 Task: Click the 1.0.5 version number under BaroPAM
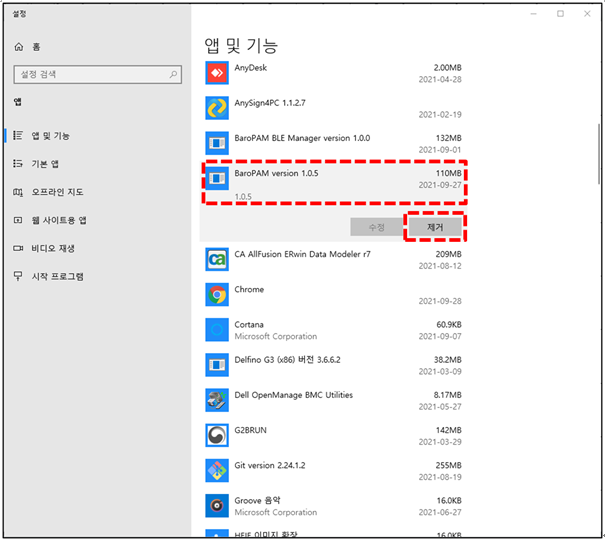(x=243, y=196)
